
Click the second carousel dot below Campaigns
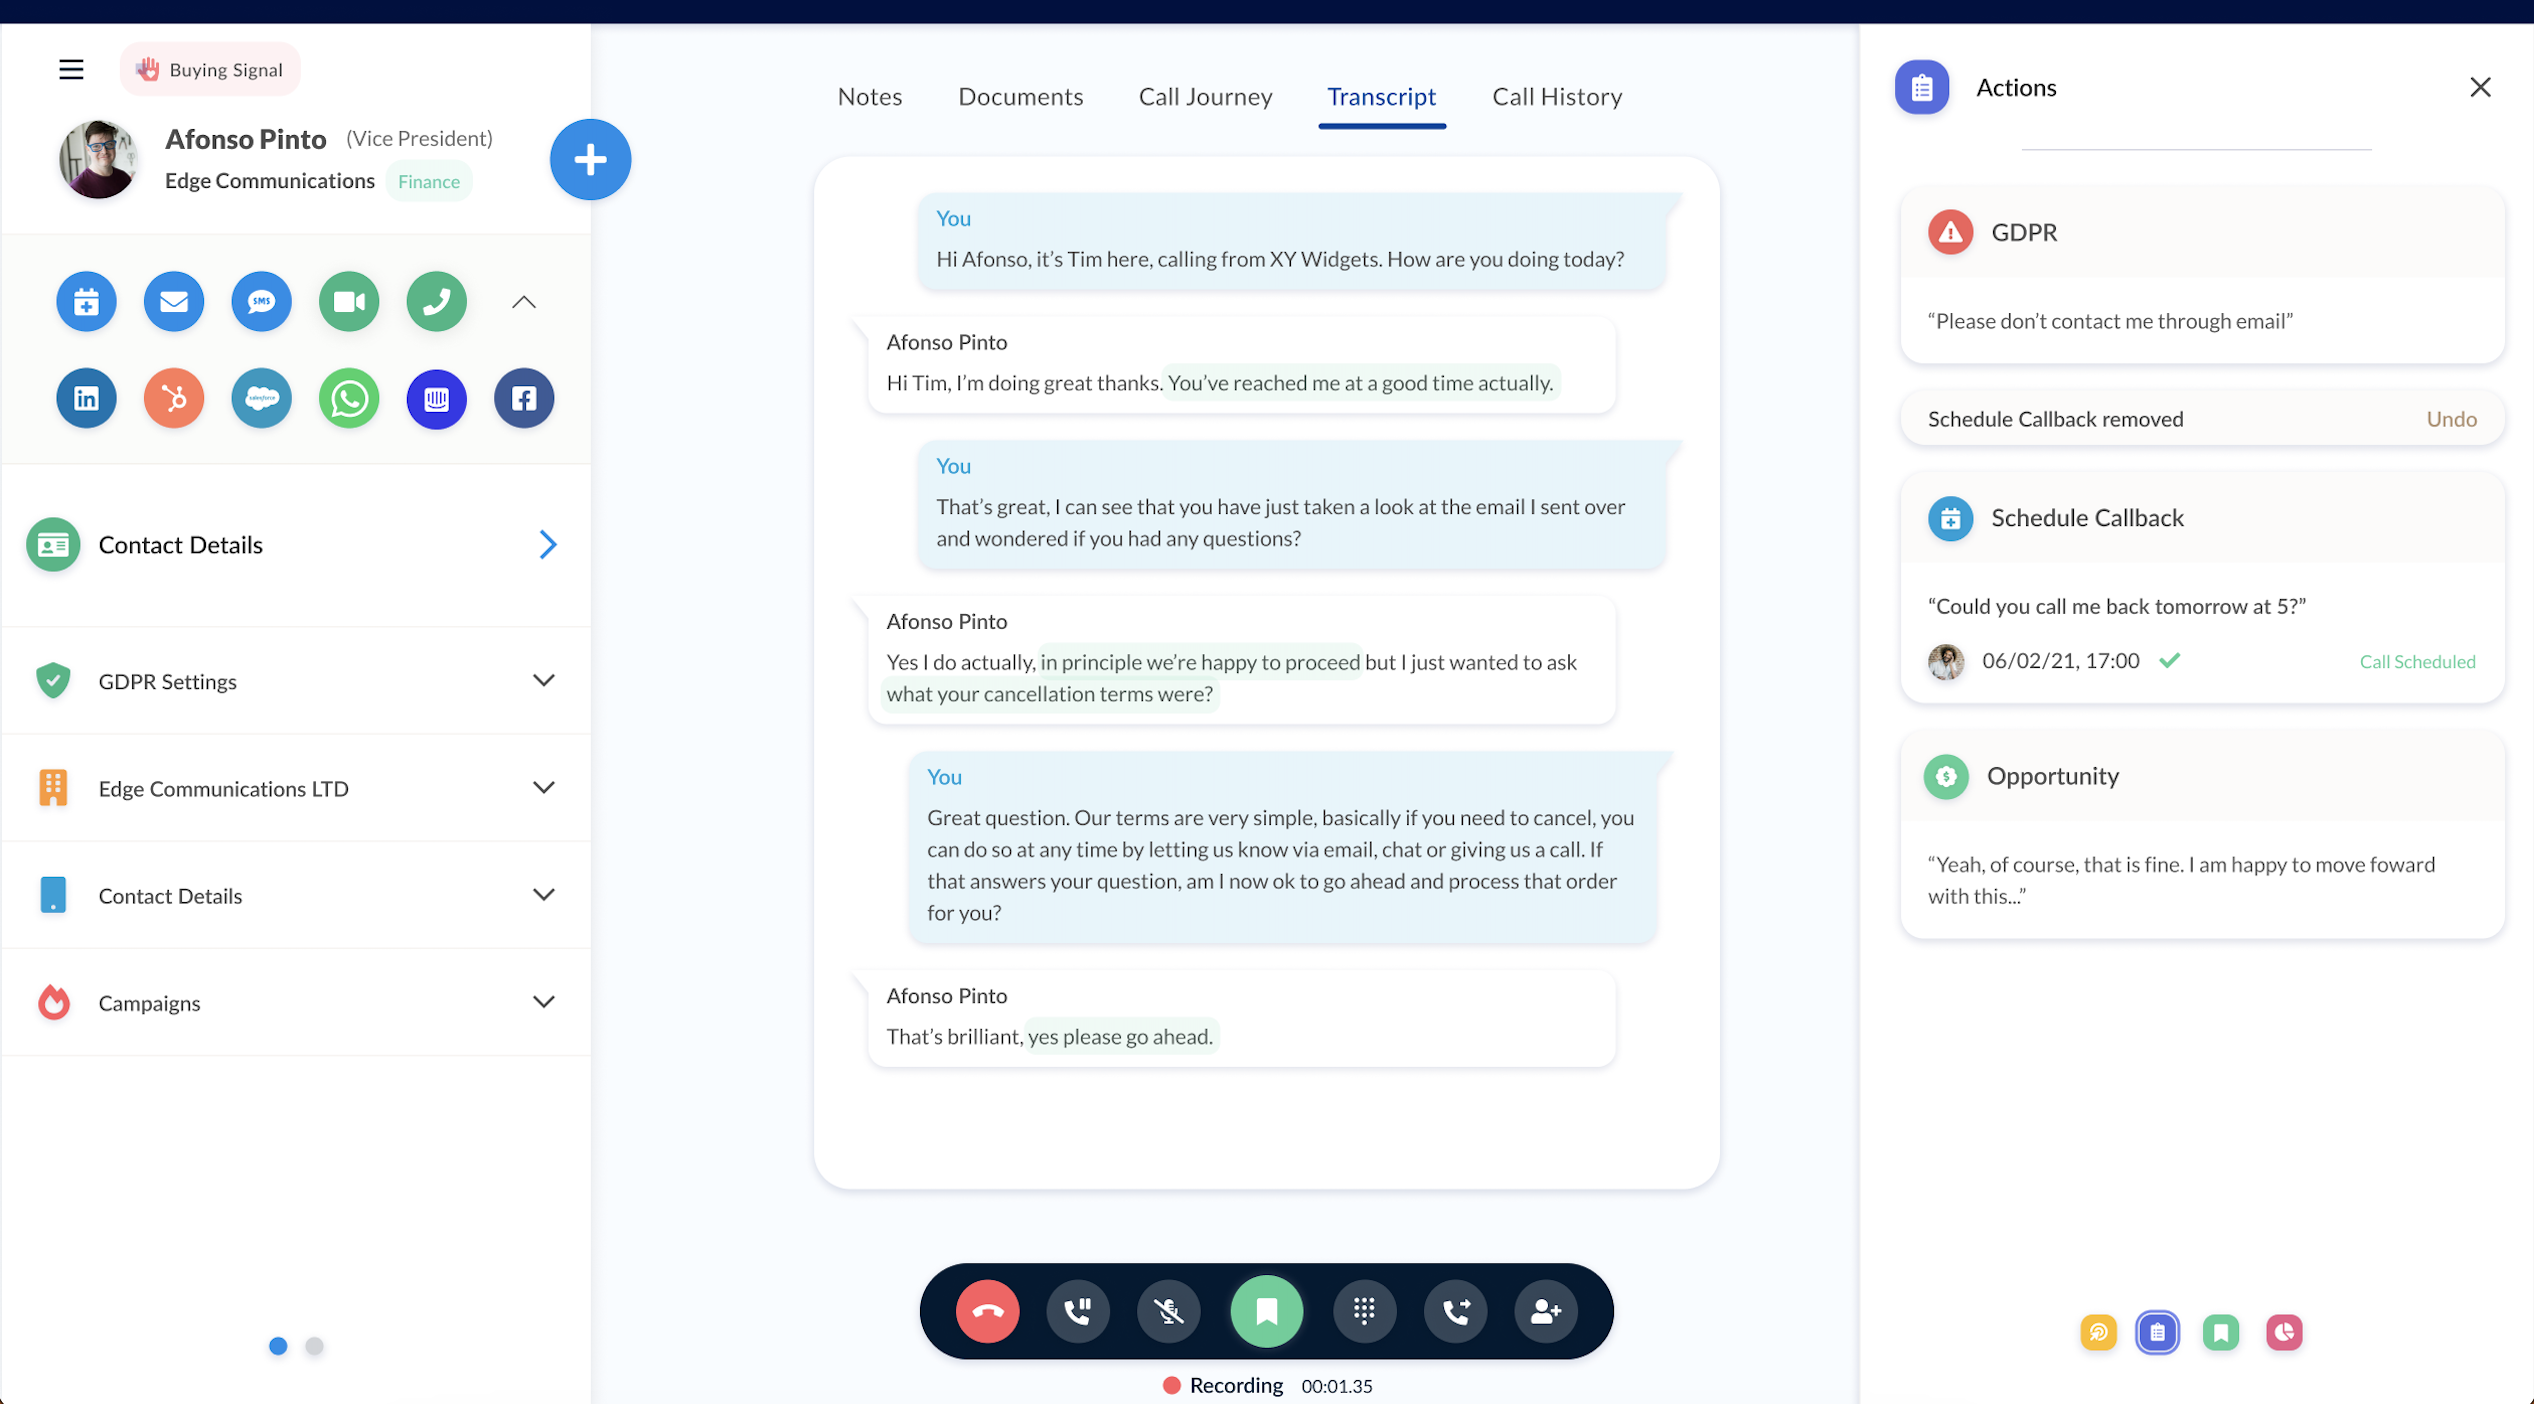(315, 1346)
